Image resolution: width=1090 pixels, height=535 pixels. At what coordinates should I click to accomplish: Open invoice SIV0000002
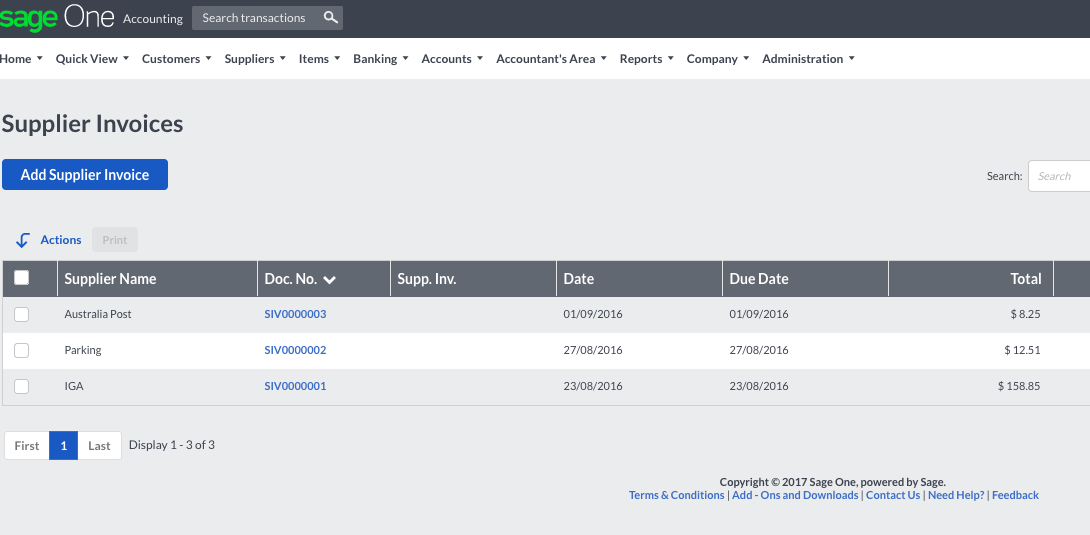pos(295,350)
